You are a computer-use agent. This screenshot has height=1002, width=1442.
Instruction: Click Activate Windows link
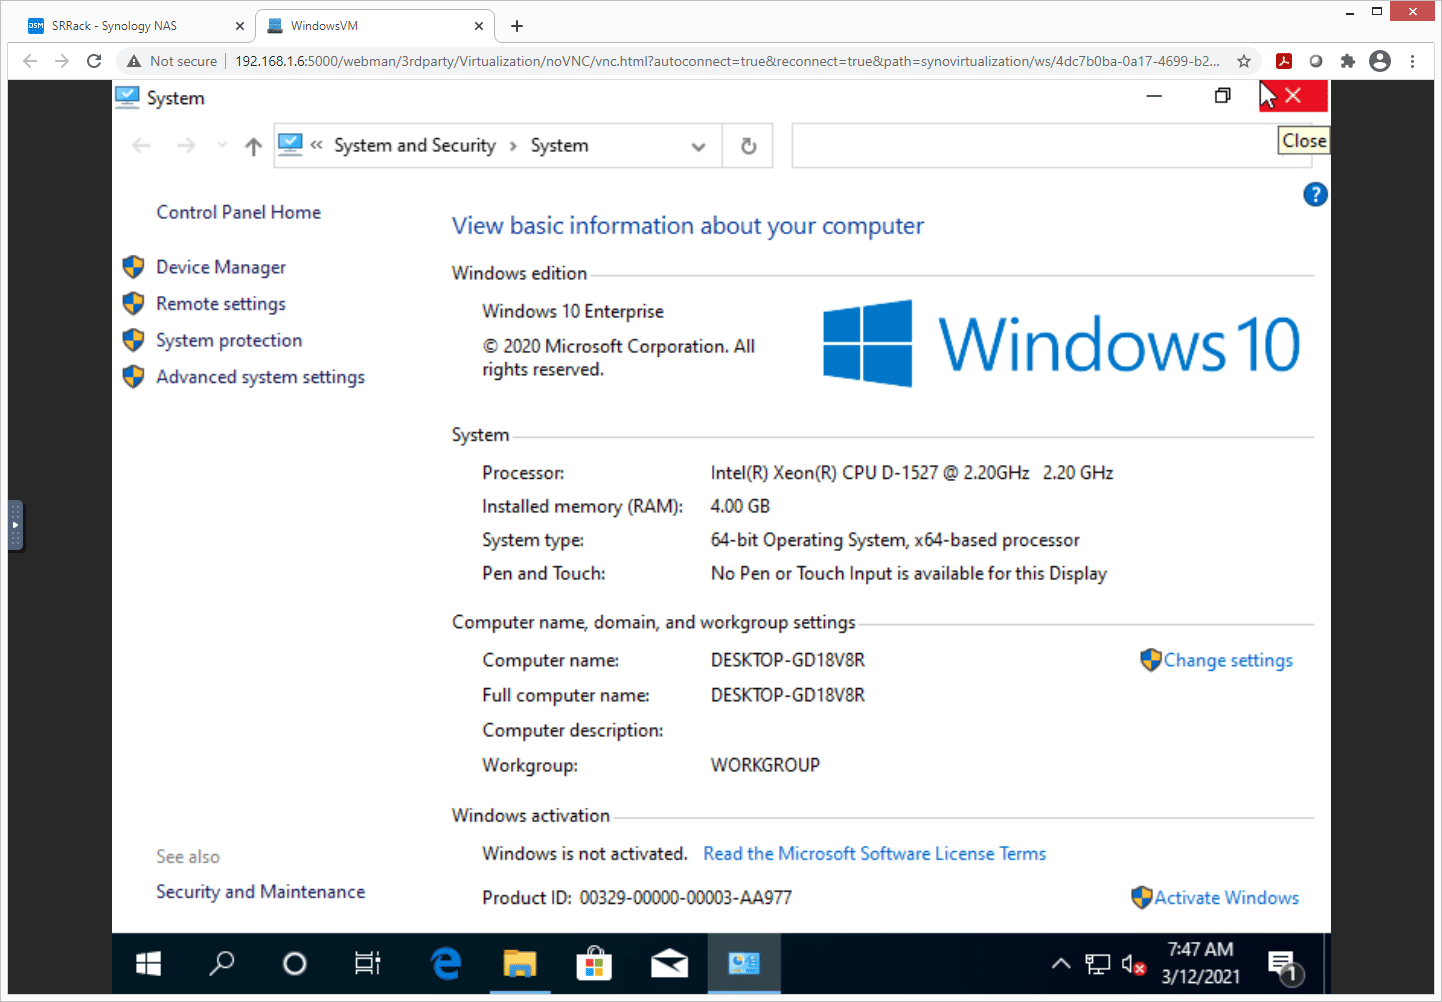(1227, 898)
